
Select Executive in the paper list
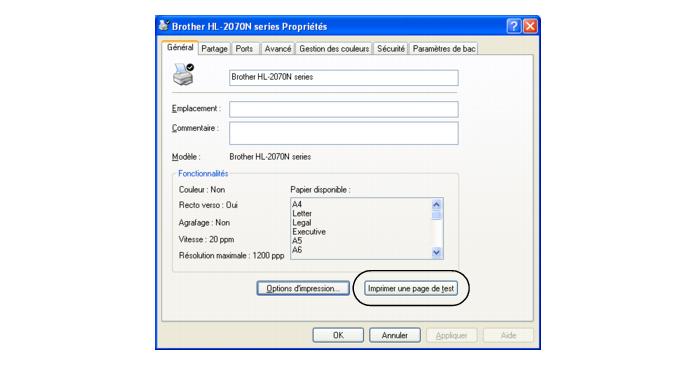(308, 232)
